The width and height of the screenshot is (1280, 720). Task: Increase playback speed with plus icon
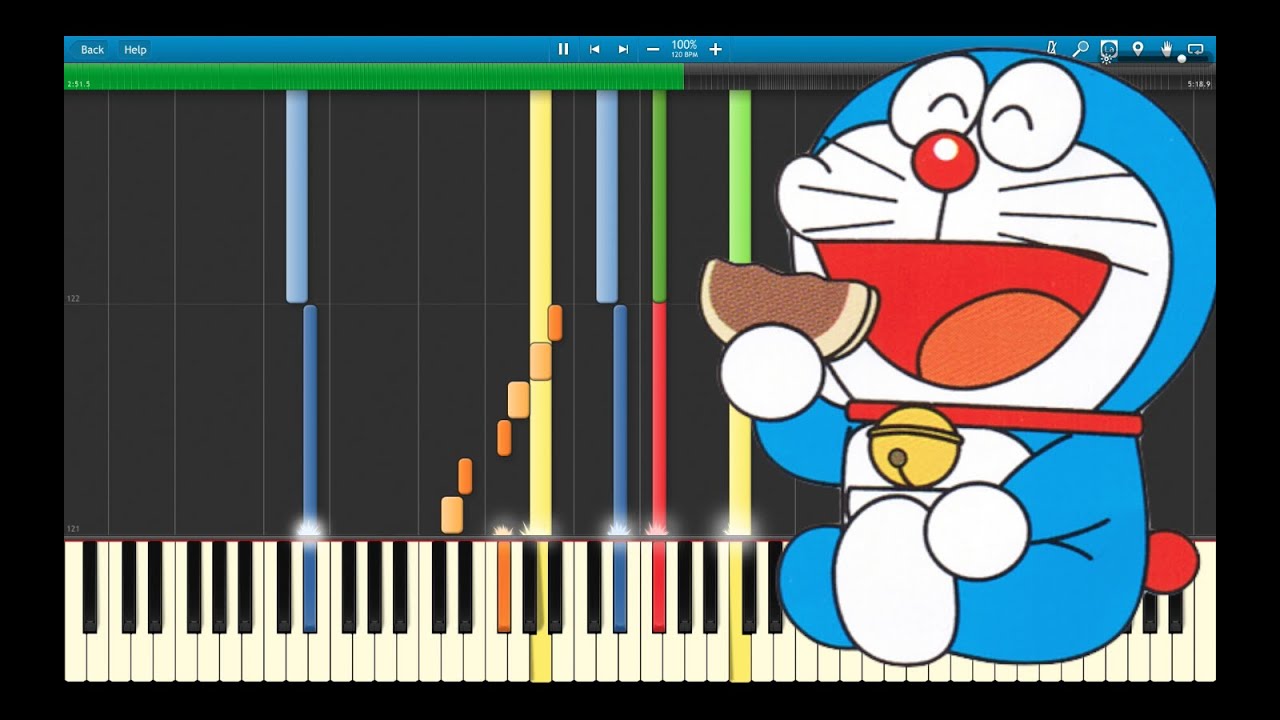(716, 49)
